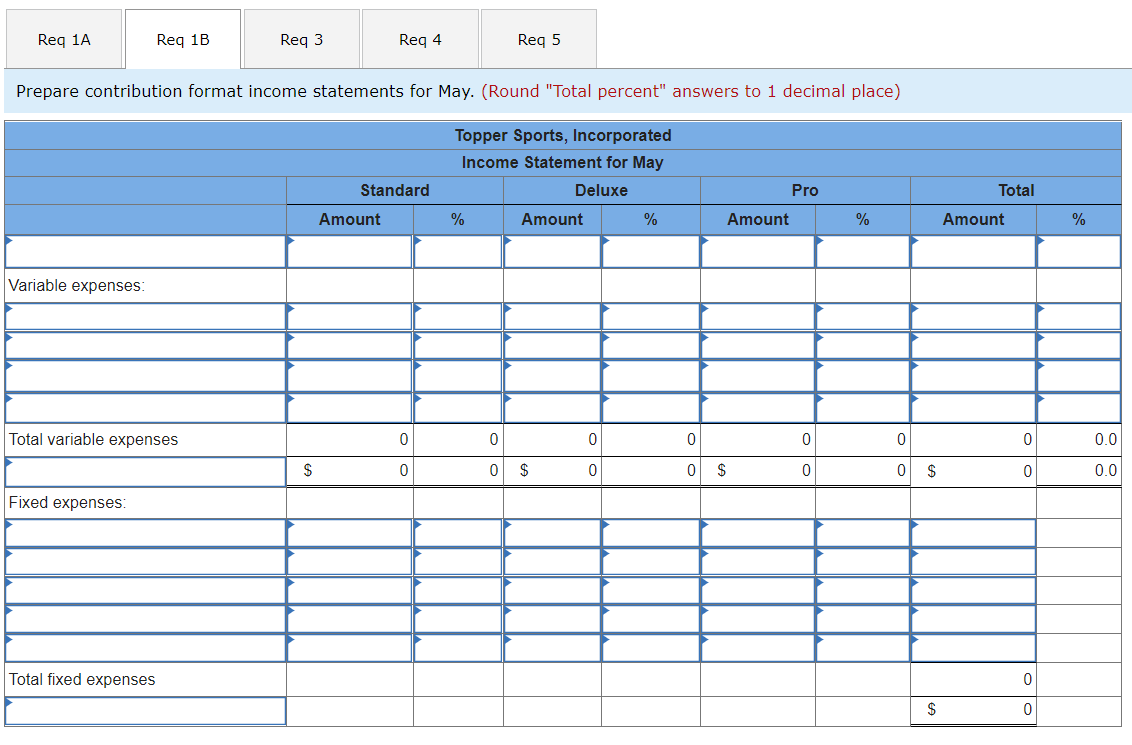Click Pro Amount cell of first fixed expense row

[758, 533]
